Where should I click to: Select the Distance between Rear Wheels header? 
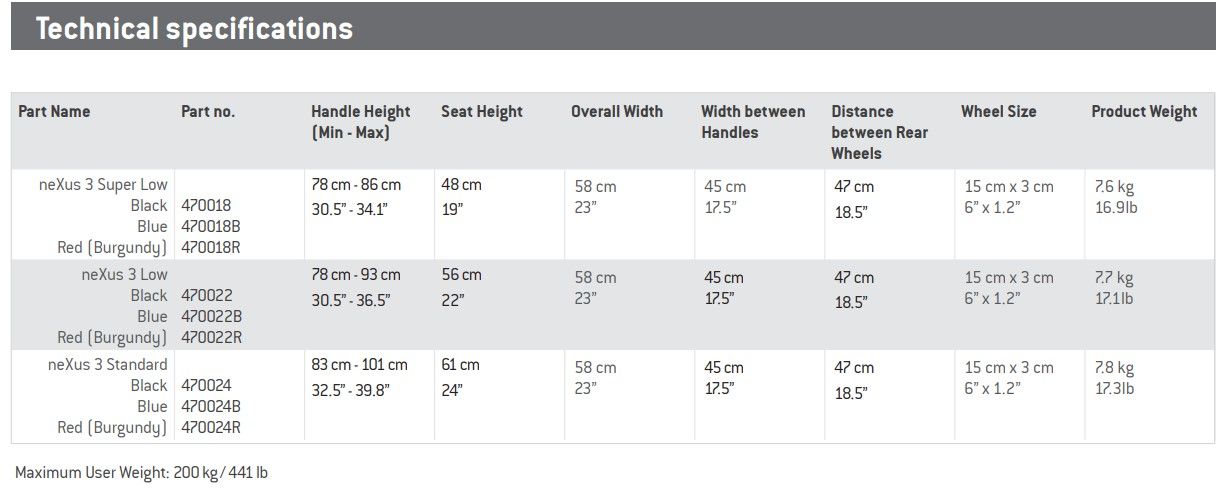(880, 133)
